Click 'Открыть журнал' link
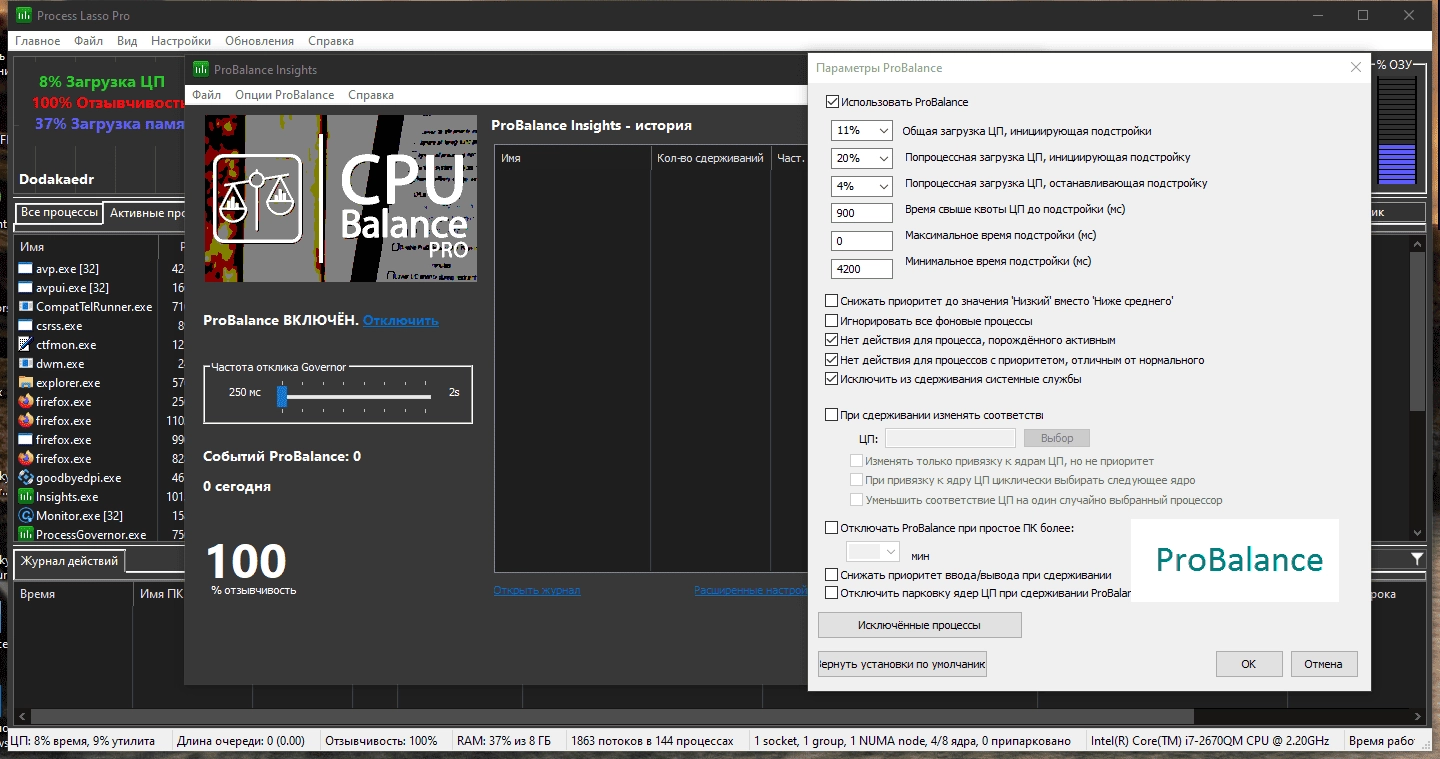This screenshot has width=1440, height=759. pos(537,590)
